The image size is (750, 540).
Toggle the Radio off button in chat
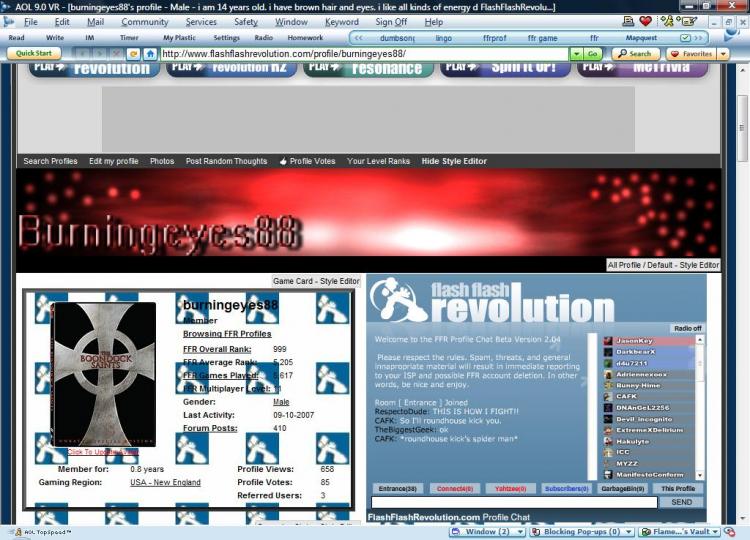tap(687, 329)
